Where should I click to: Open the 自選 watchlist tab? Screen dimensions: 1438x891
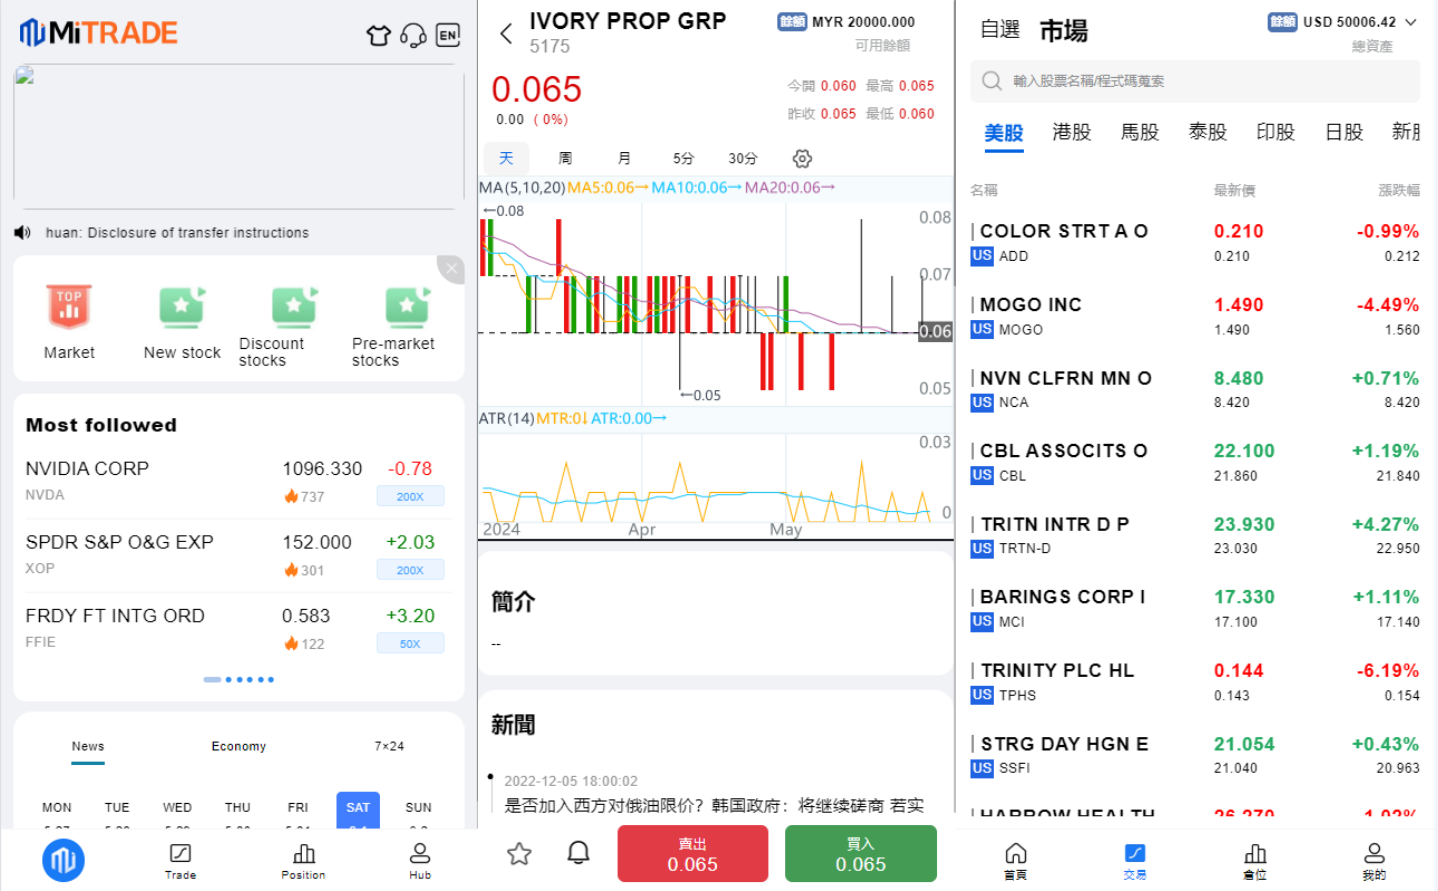click(1000, 30)
